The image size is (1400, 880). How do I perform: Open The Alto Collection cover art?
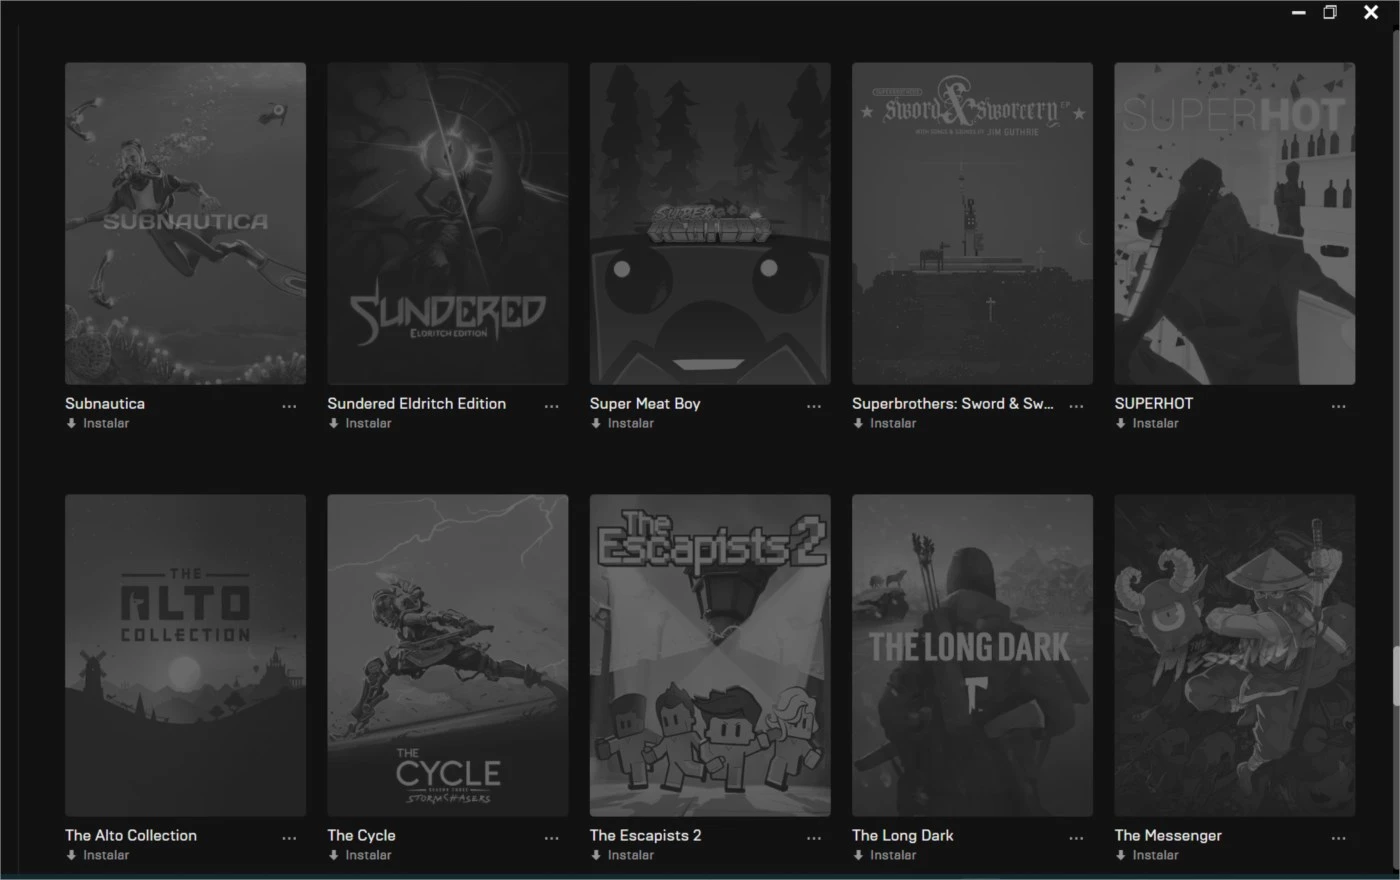pos(185,655)
